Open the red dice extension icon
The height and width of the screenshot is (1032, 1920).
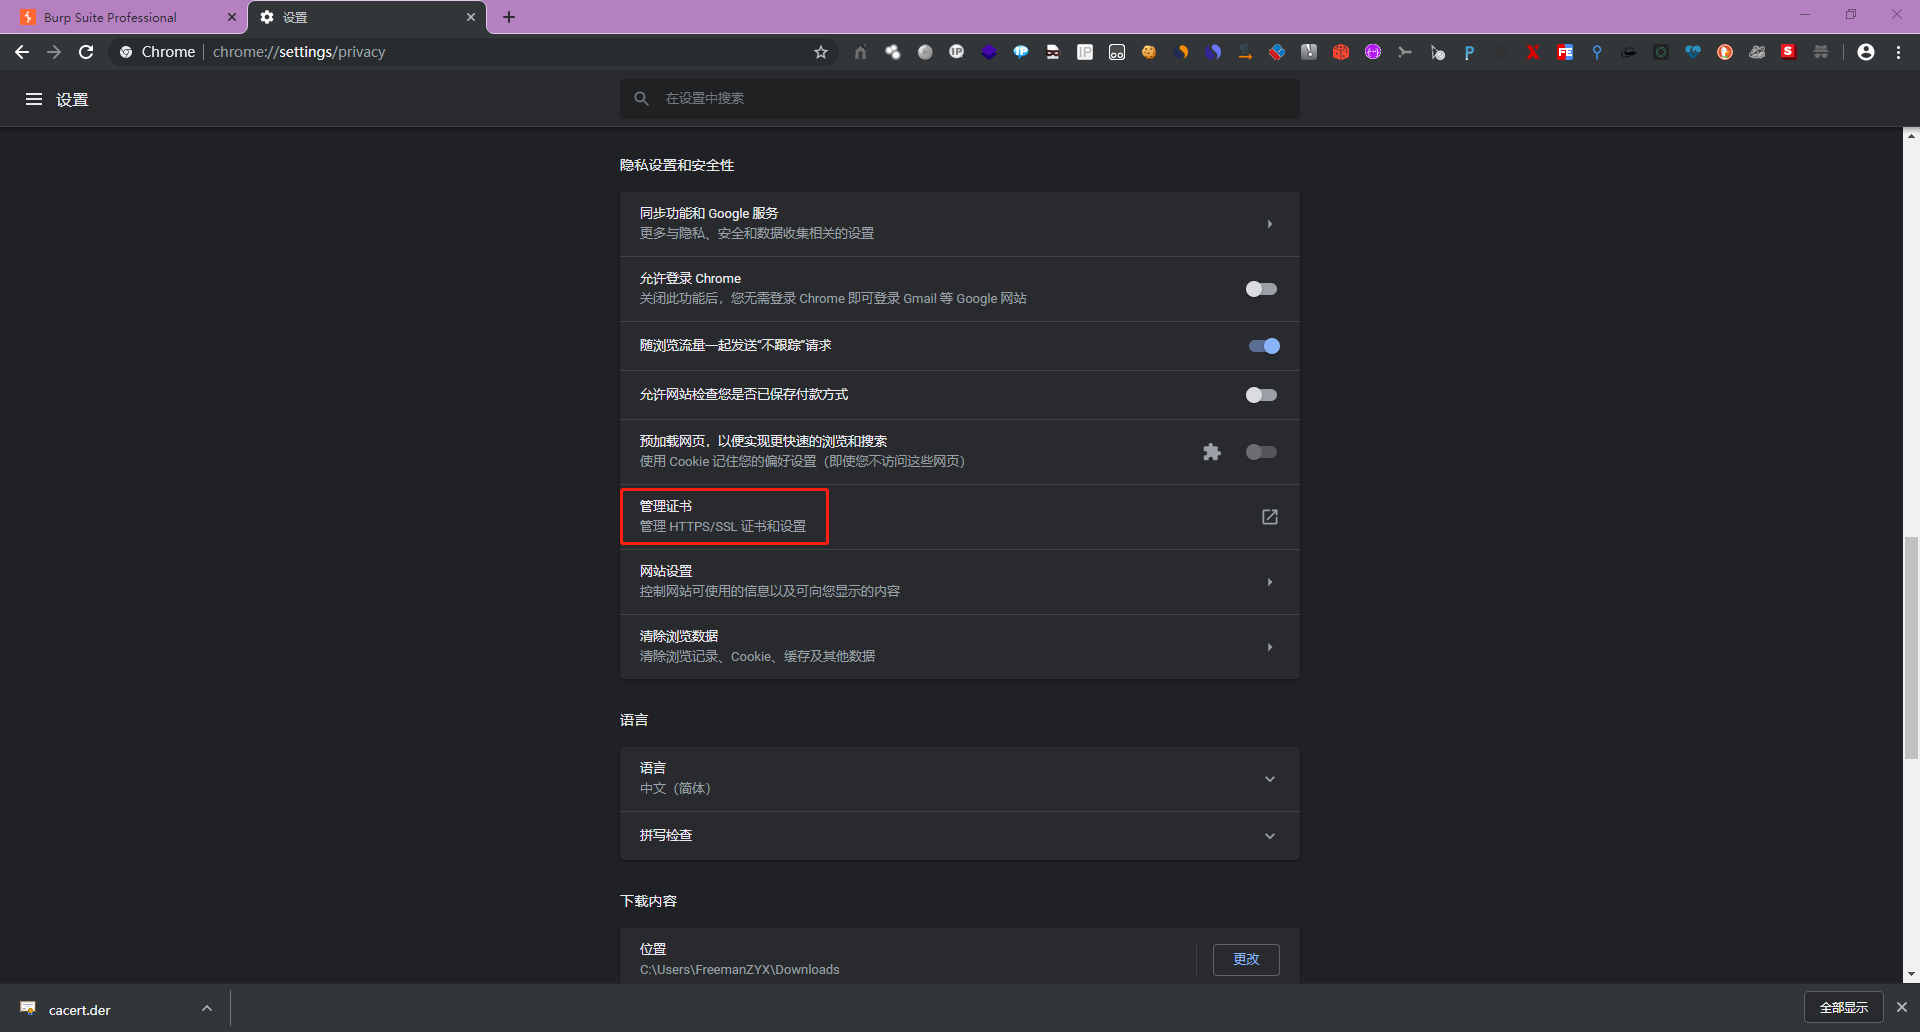coord(1341,52)
